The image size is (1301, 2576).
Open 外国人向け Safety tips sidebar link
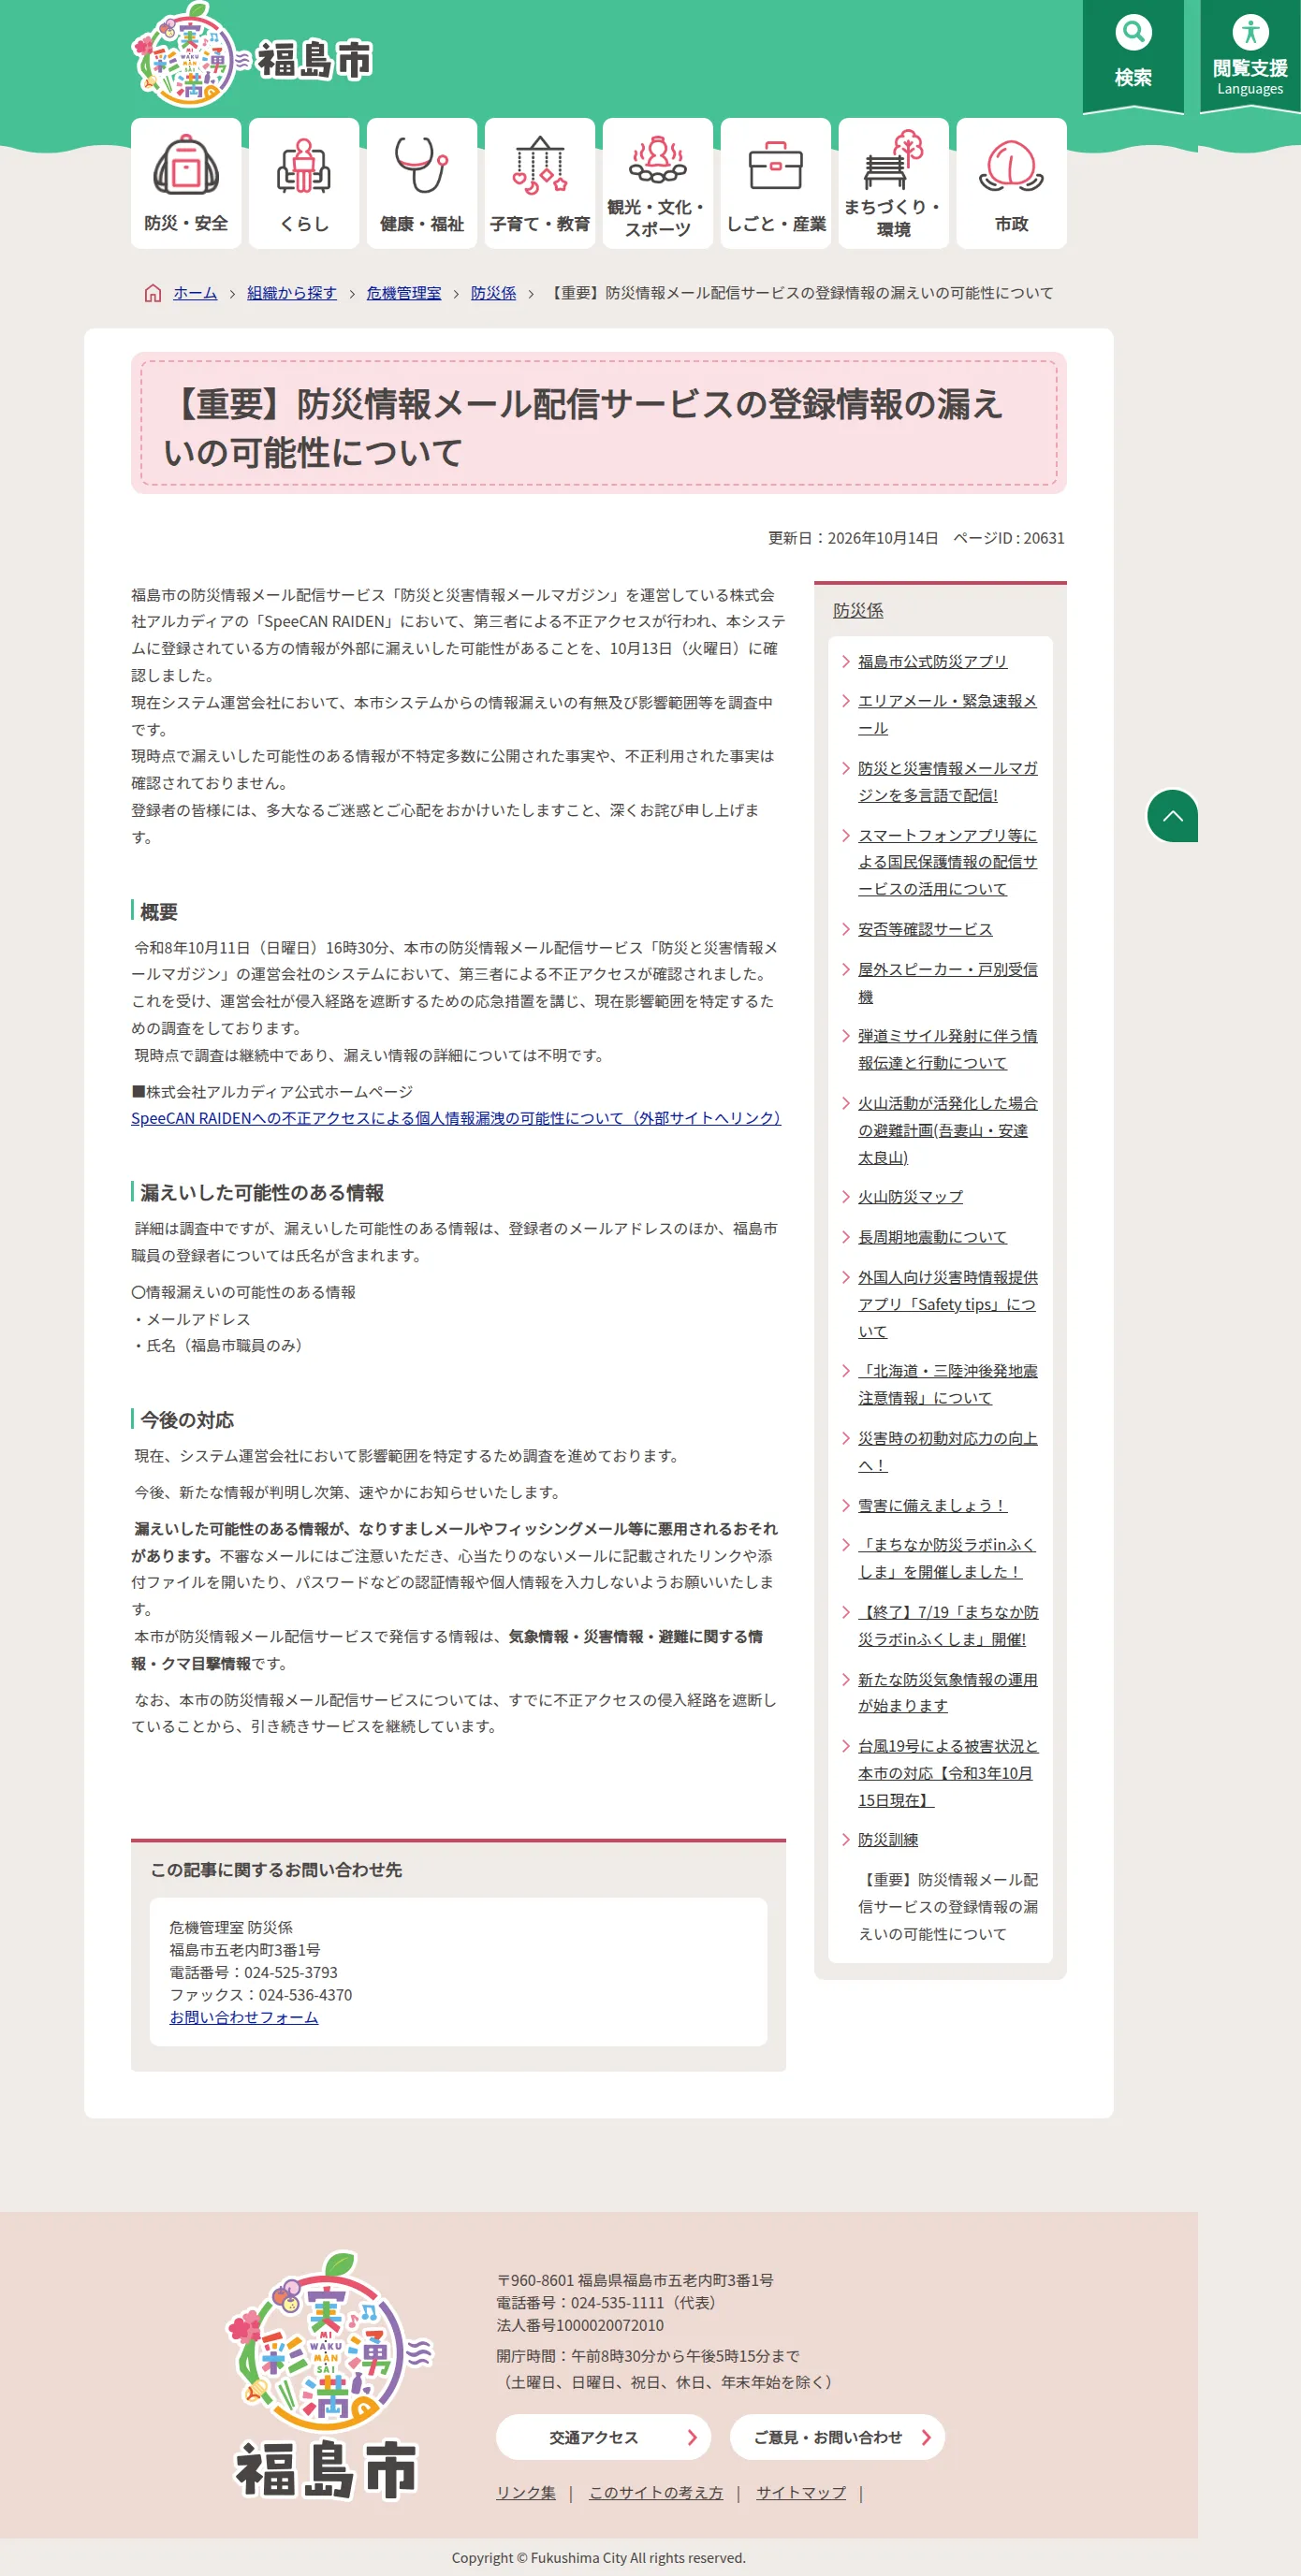(947, 1304)
